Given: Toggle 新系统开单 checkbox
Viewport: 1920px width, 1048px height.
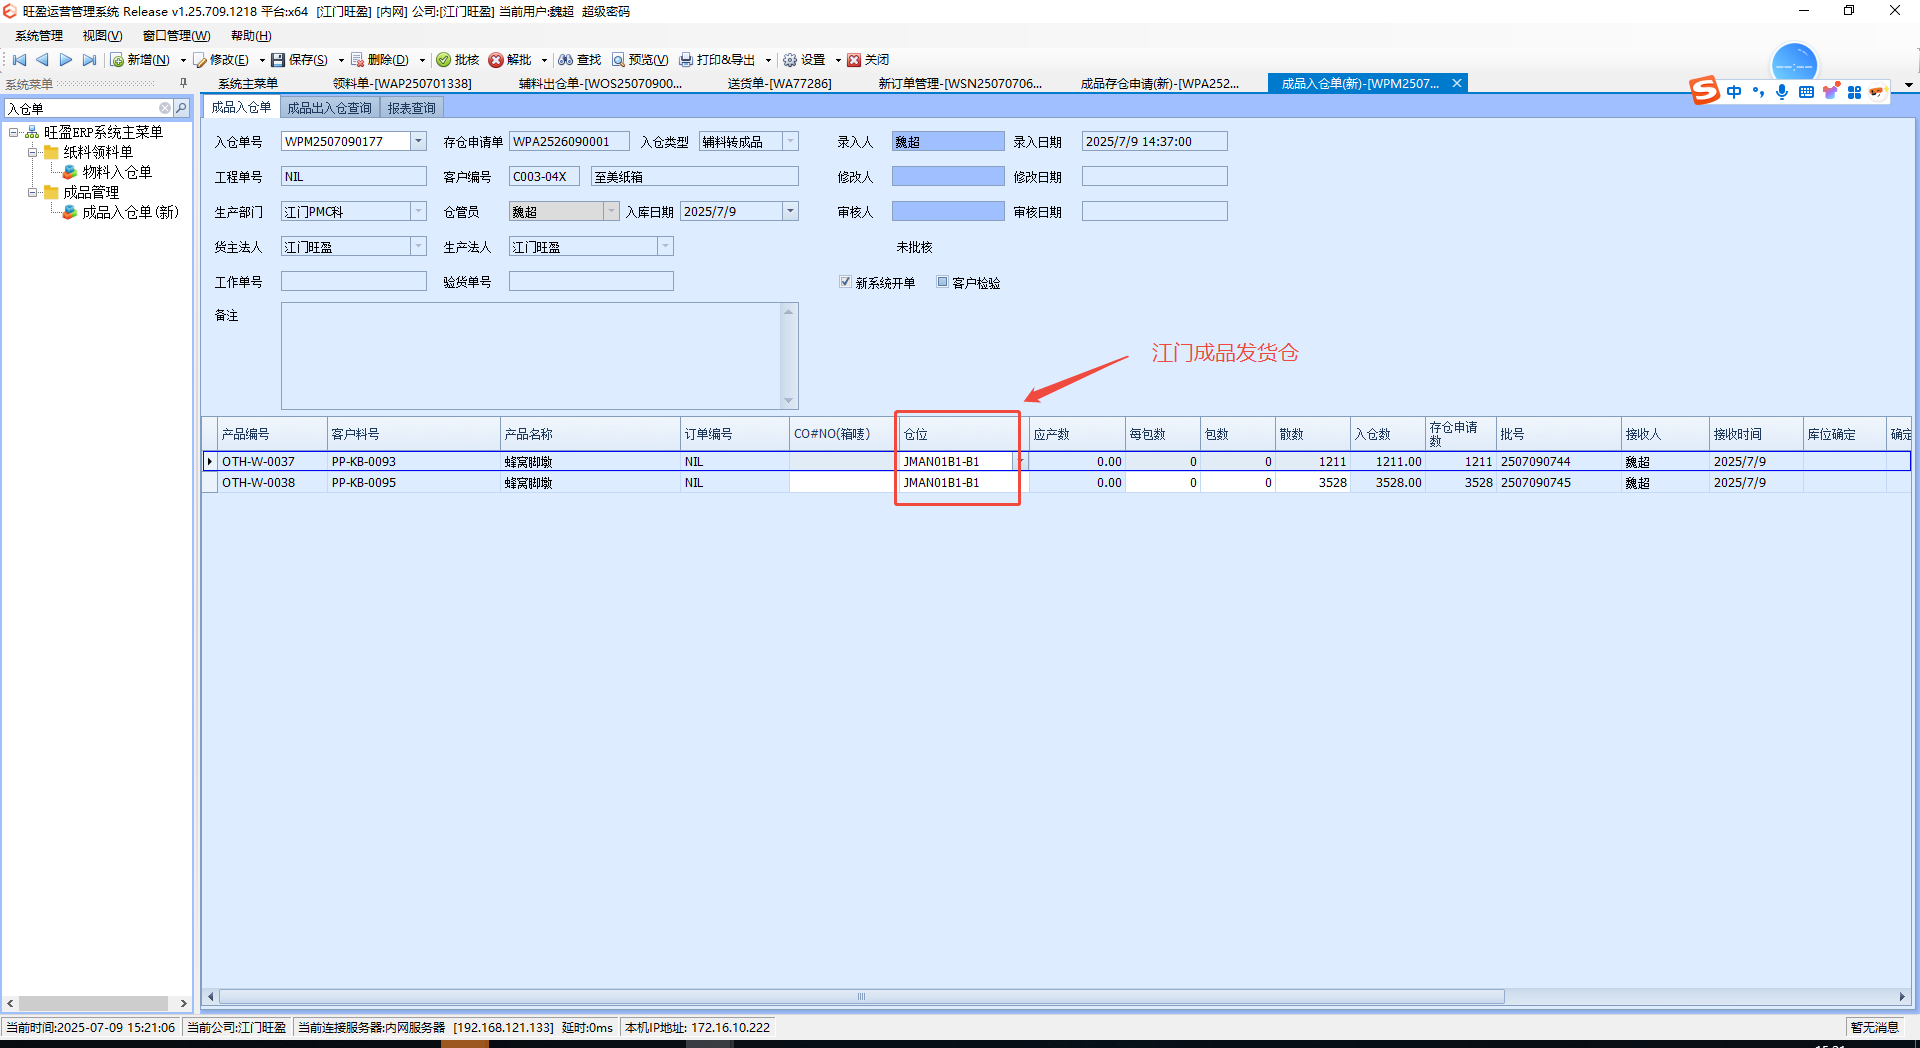Looking at the screenshot, I should pyautogui.click(x=845, y=282).
